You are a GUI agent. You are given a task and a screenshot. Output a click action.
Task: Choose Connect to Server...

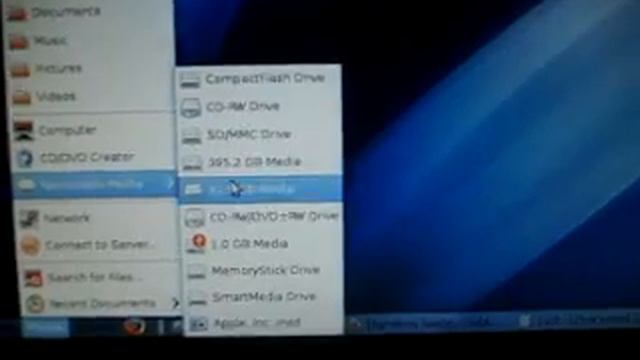tap(98, 245)
